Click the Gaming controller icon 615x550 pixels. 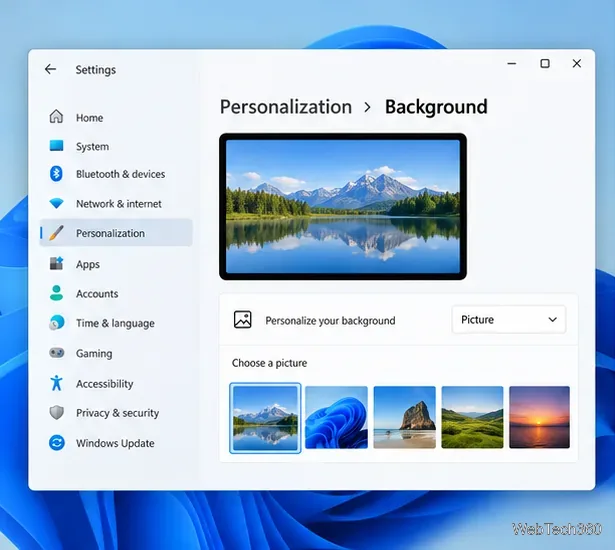56,353
